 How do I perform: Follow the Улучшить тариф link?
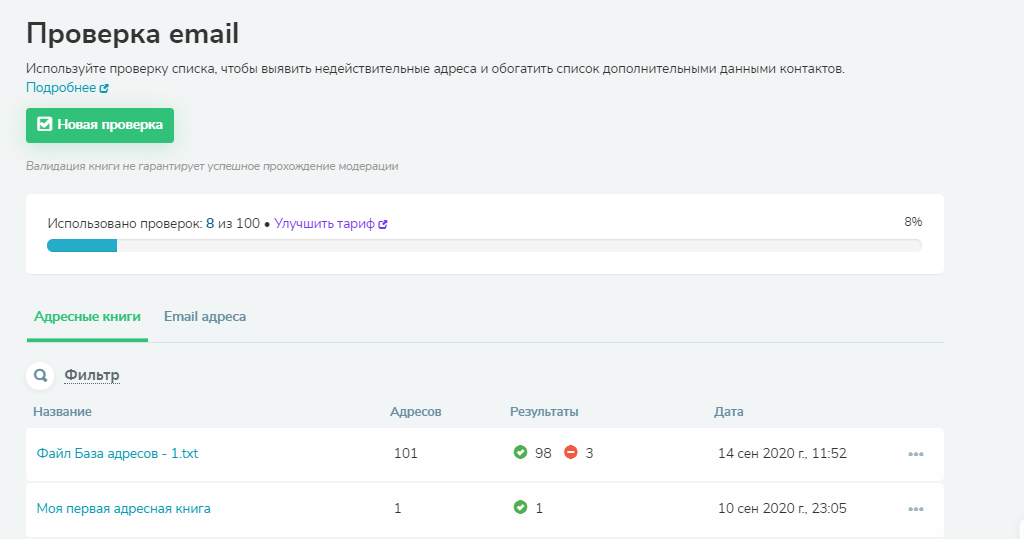[x=324, y=225]
